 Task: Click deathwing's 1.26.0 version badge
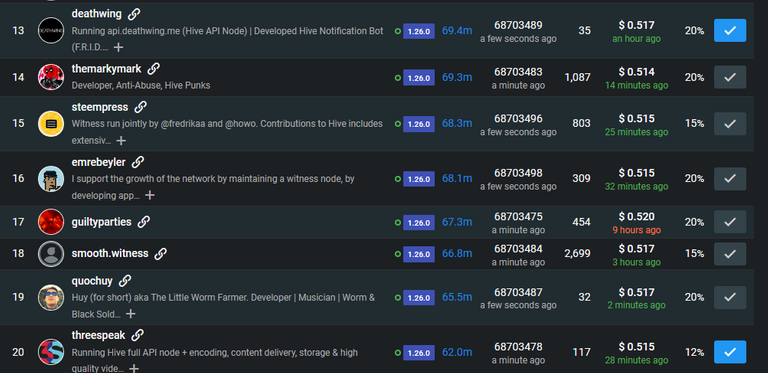419,31
